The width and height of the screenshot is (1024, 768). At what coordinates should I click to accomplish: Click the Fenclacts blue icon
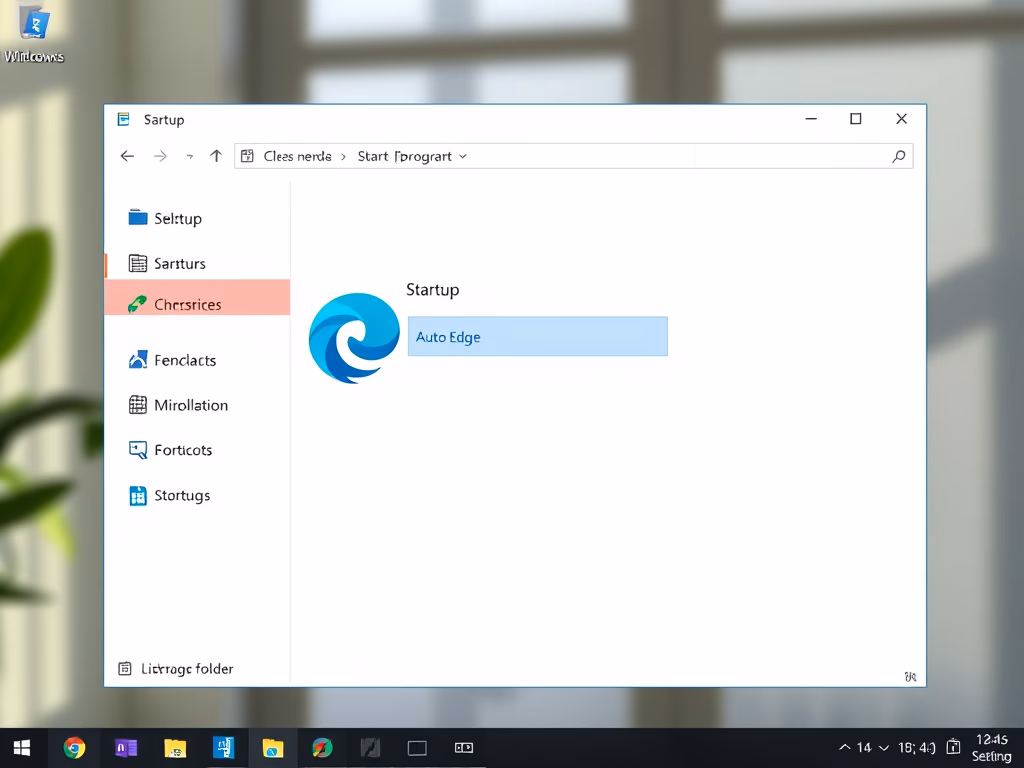pyautogui.click(x=138, y=360)
